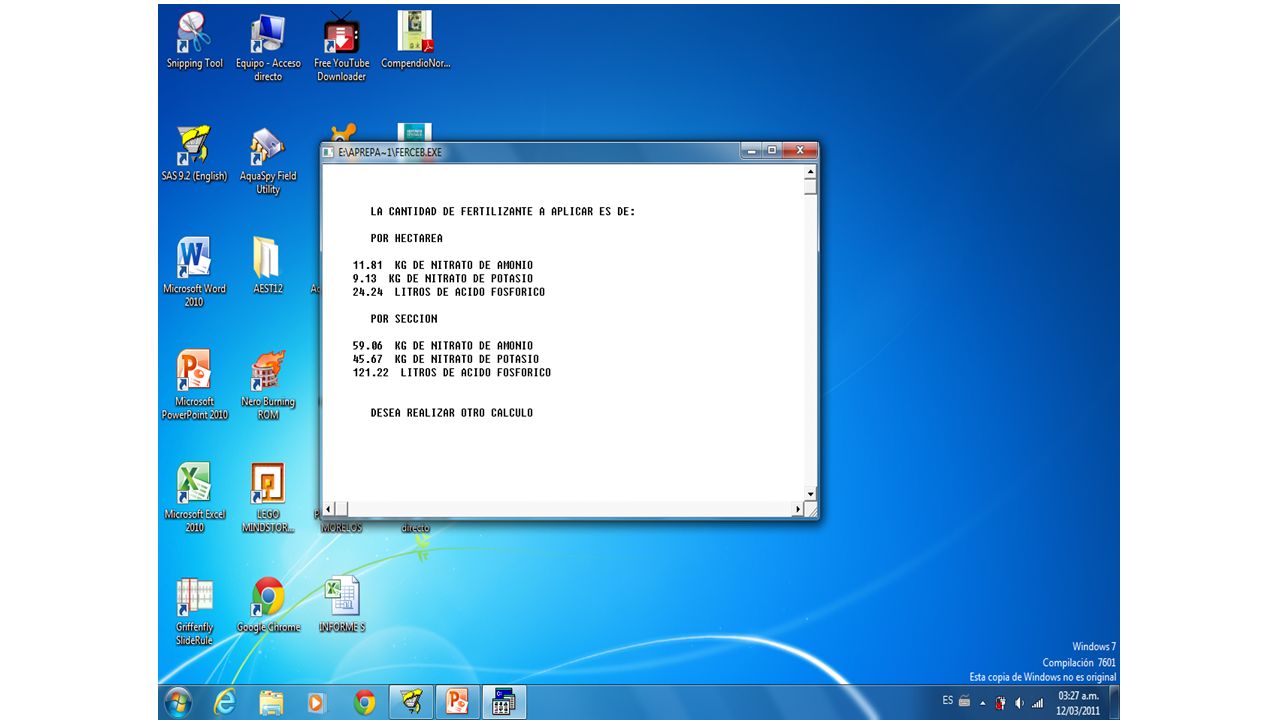Minimize the FERCEB.EXE console window
Screen dimensions: 1280x720
(x=751, y=150)
